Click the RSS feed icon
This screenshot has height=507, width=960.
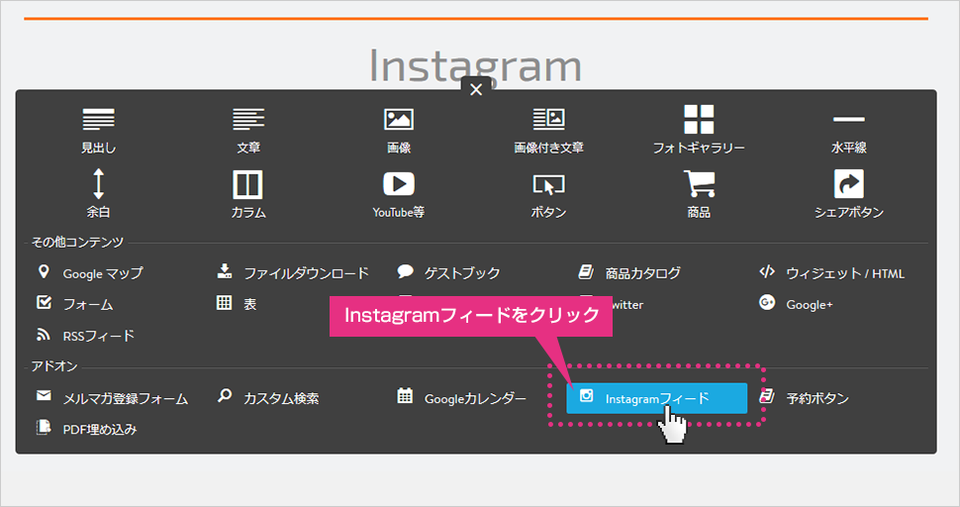pos(43,334)
